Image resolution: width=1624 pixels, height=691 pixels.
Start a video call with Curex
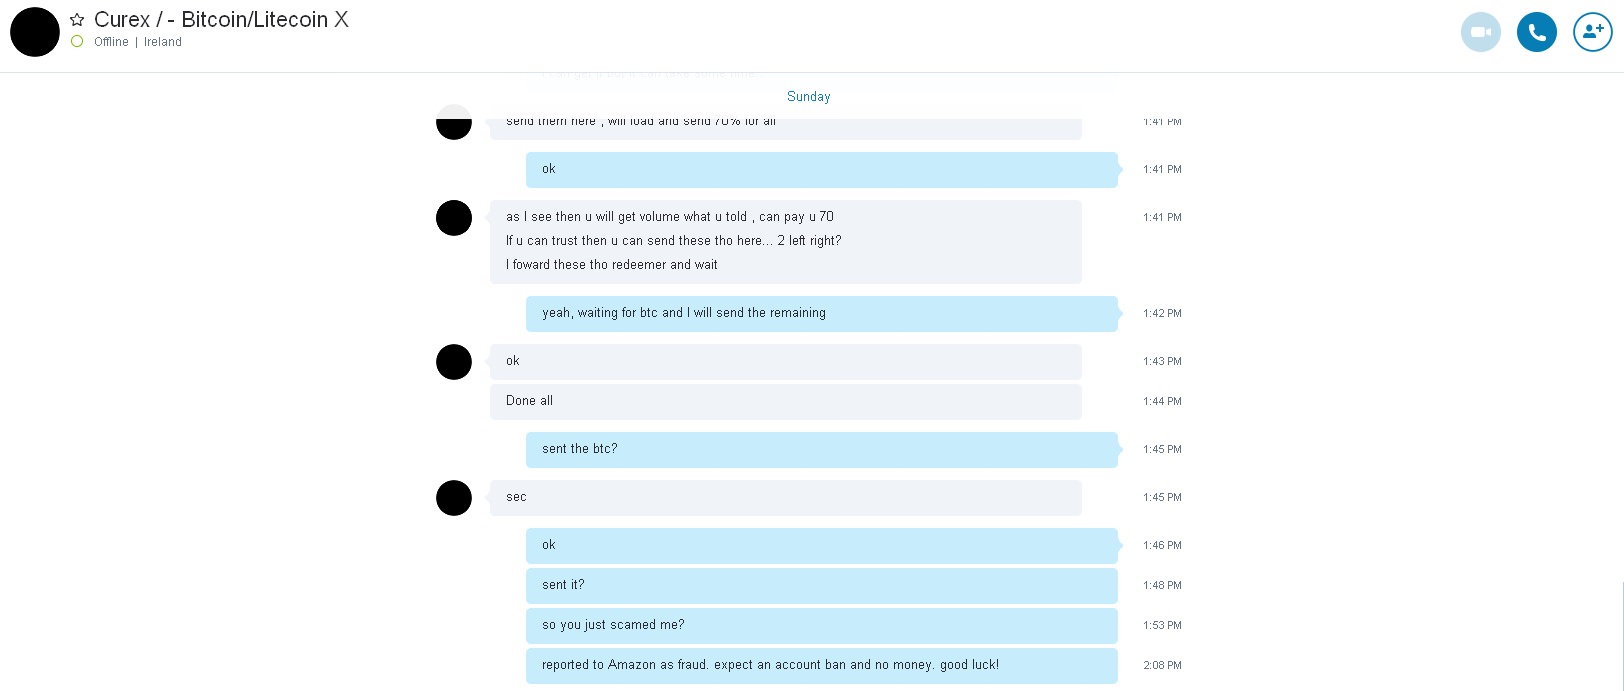click(1480, 32)
